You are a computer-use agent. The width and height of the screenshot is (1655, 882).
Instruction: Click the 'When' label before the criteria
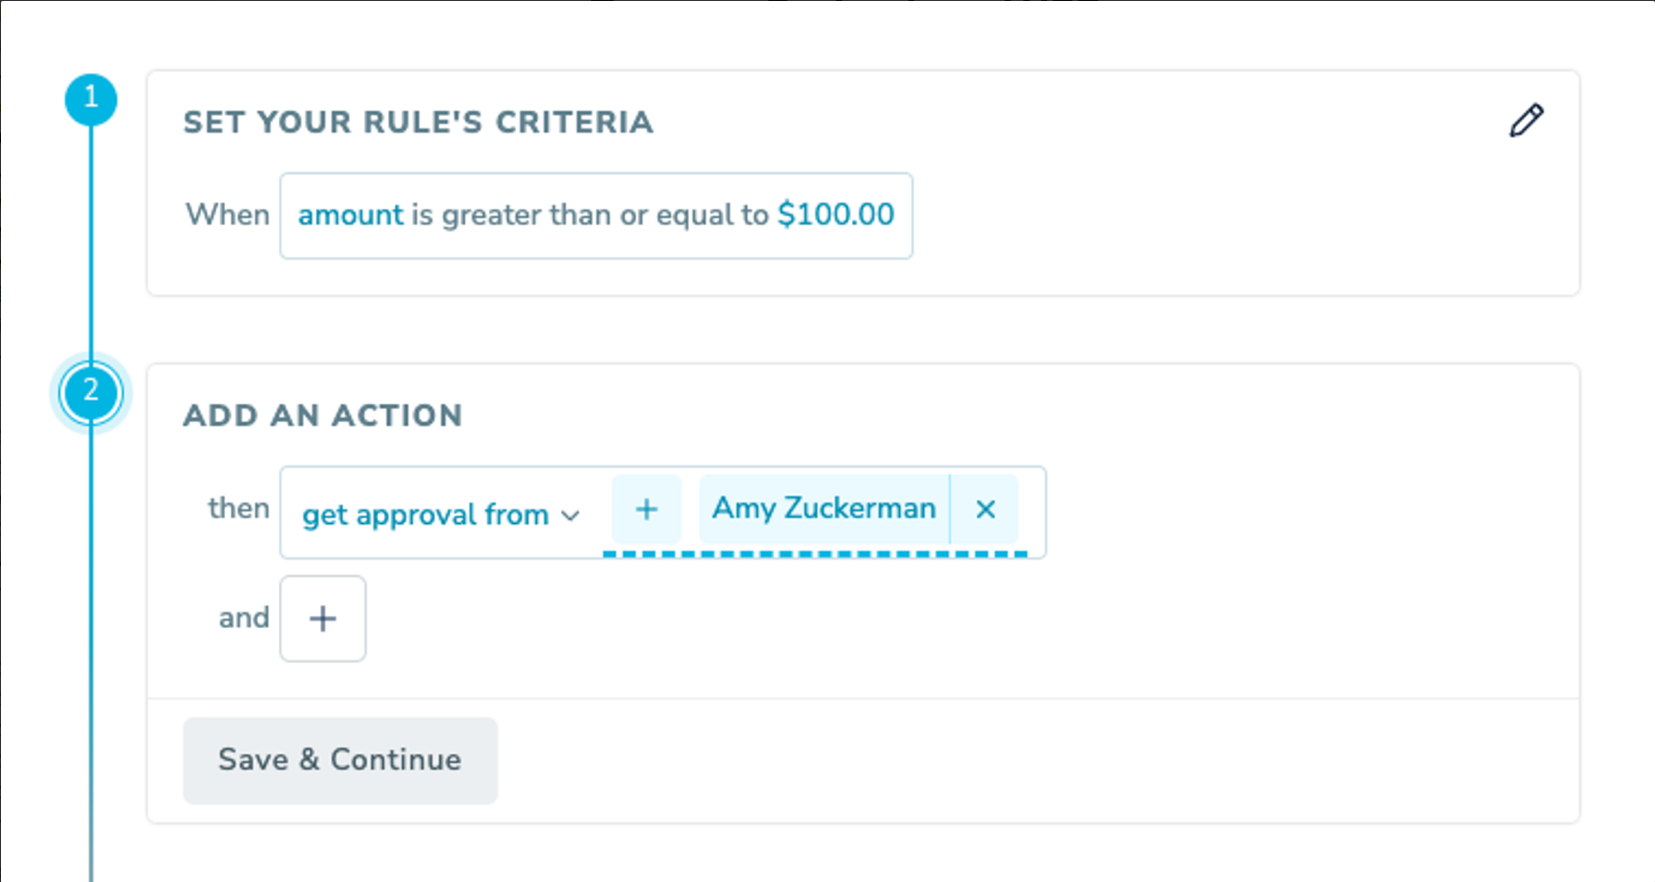click(228, 215)
